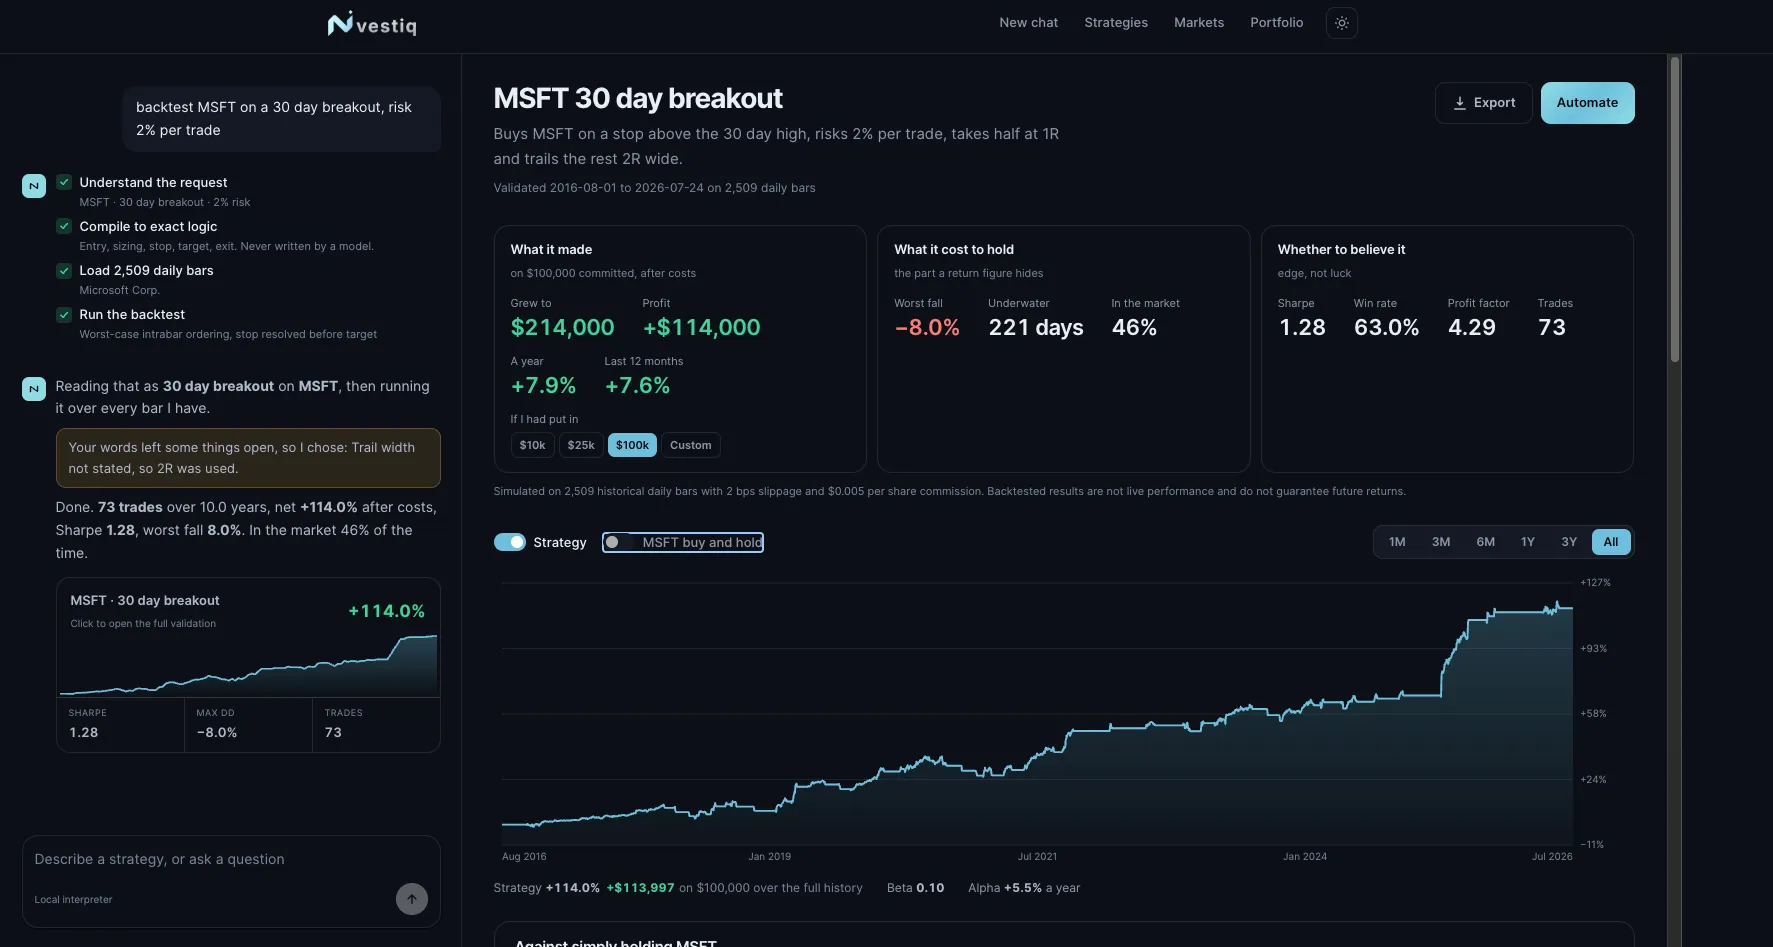The width and height of the screenshot is (1773, 947).
Task: Choose the $25k investment amount
Action: [x=581, y=445]
